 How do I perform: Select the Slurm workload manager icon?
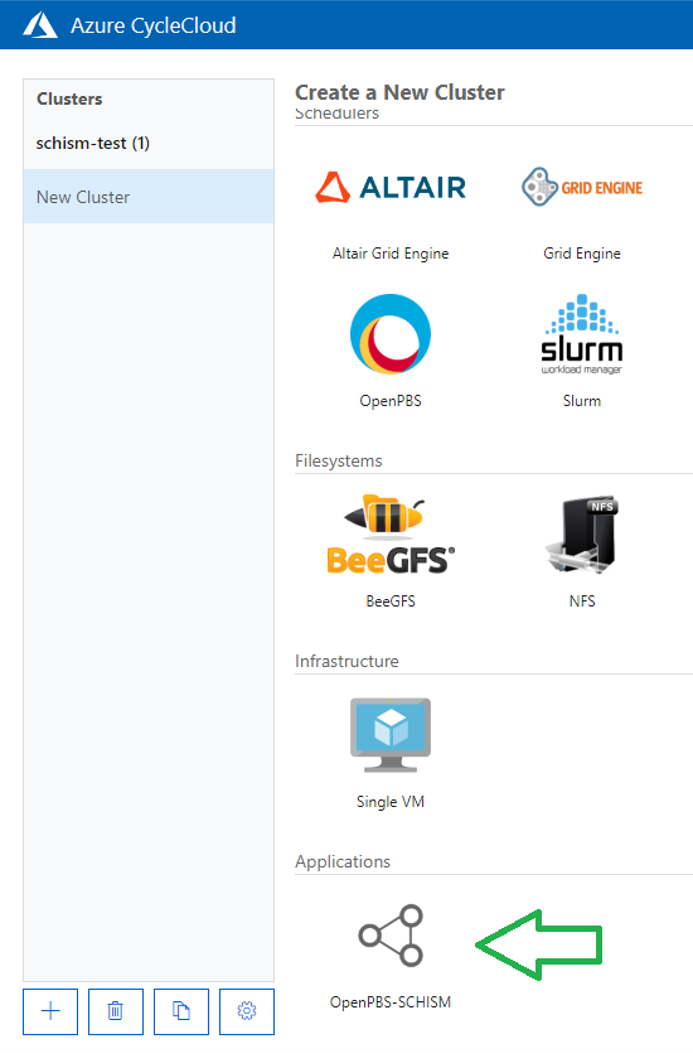(582, 334)
